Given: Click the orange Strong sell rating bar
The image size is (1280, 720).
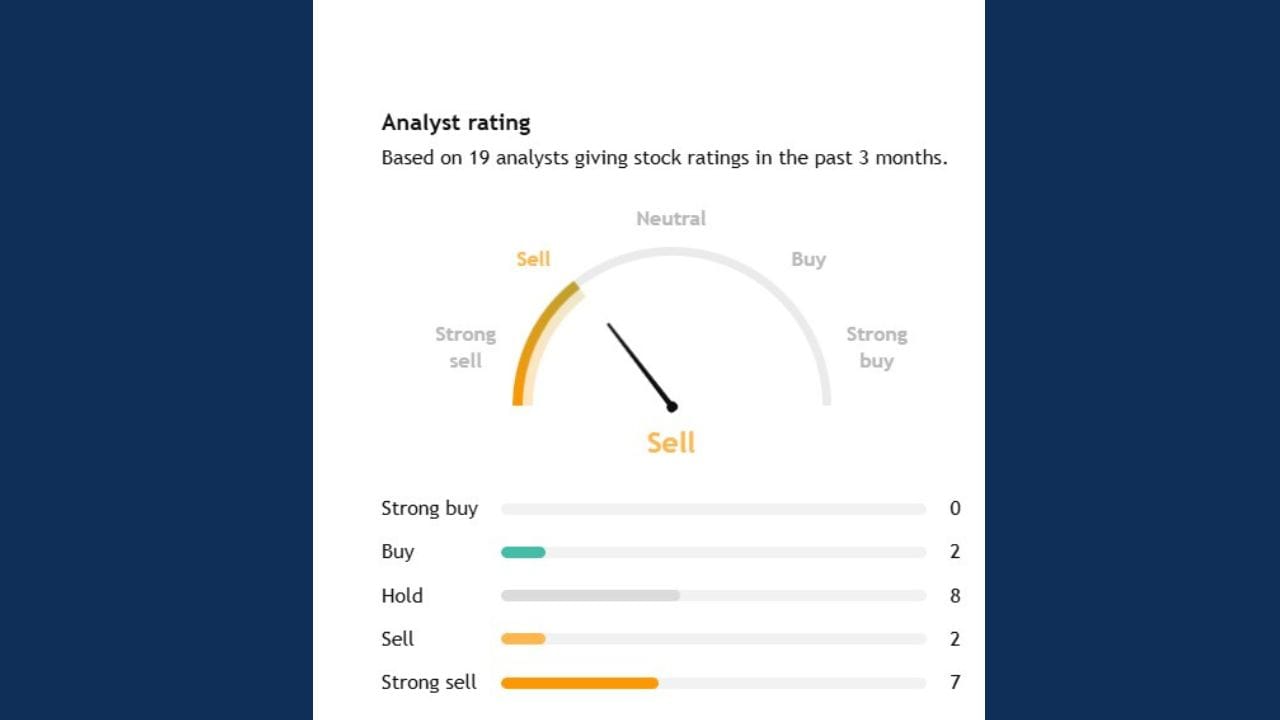Looking at the screenshot, I should pyautogui.click(x=579, y=683).
